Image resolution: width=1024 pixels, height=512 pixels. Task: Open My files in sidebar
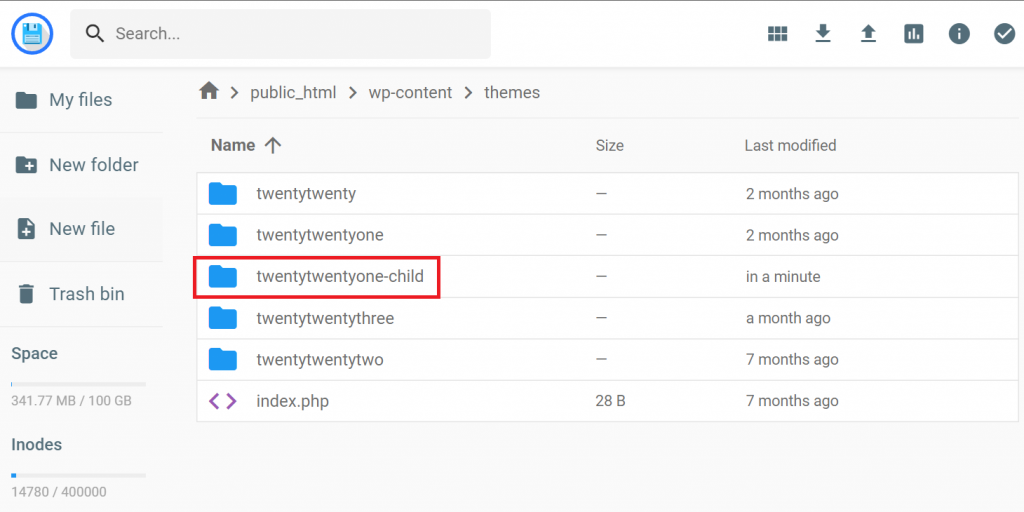[80, 100]
